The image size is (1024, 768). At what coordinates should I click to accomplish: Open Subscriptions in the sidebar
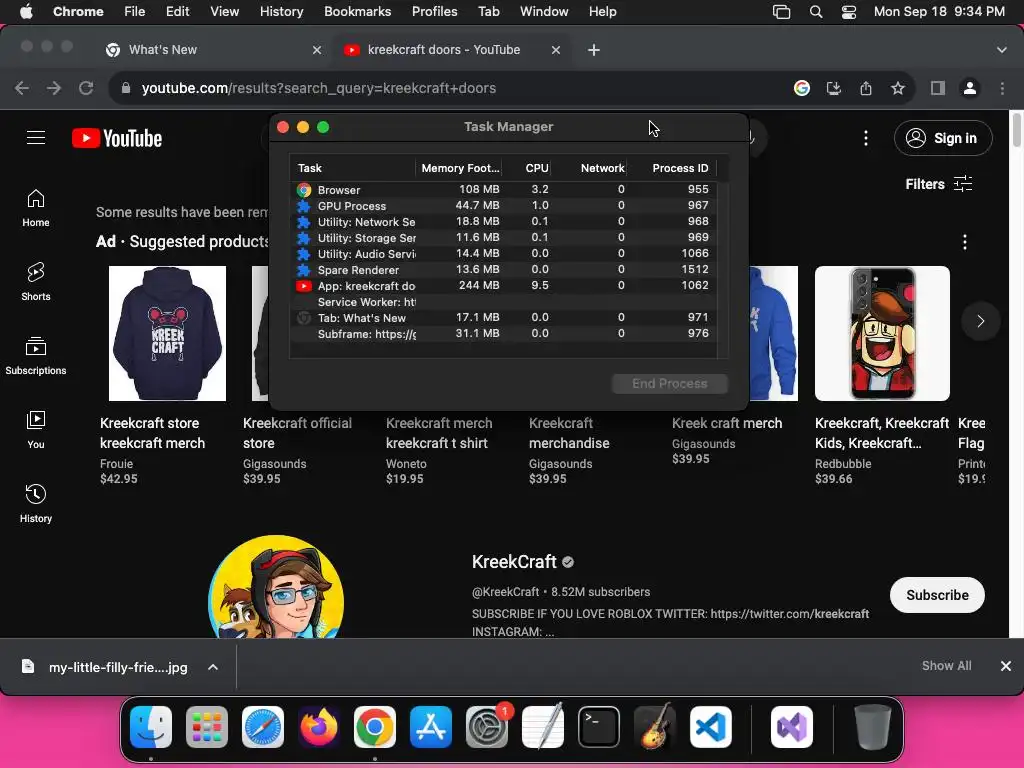pyautogui.click(x=36, y=356)
